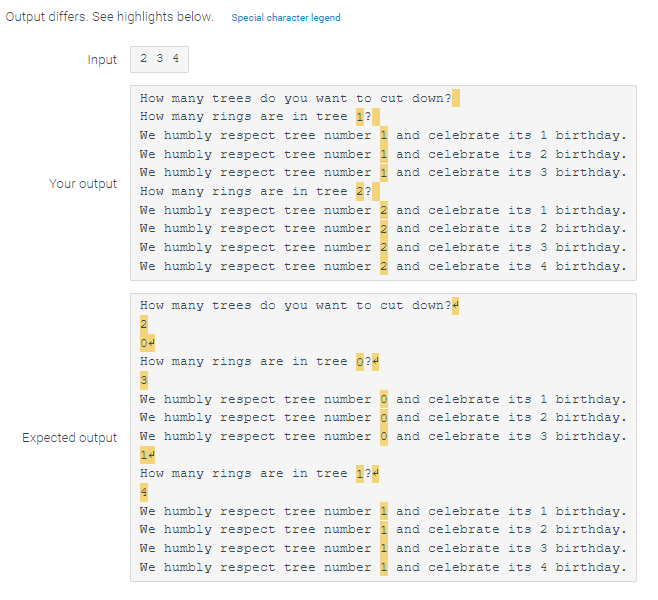Click the 'Your output' label

tap(83, 183)
